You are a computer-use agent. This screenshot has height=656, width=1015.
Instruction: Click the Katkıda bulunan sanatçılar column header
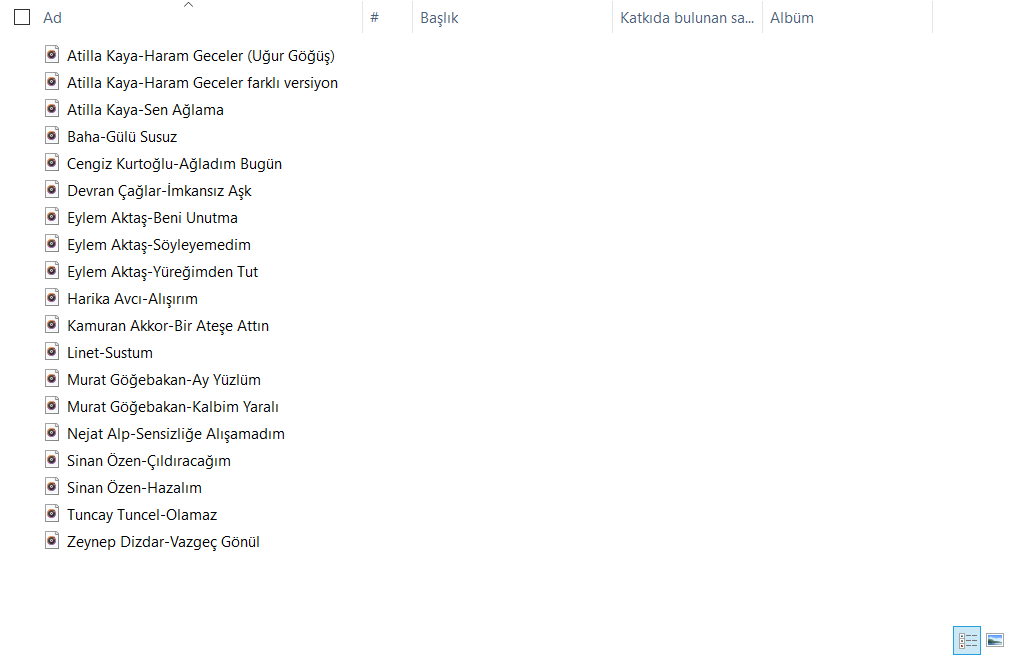tap(686, 18)
